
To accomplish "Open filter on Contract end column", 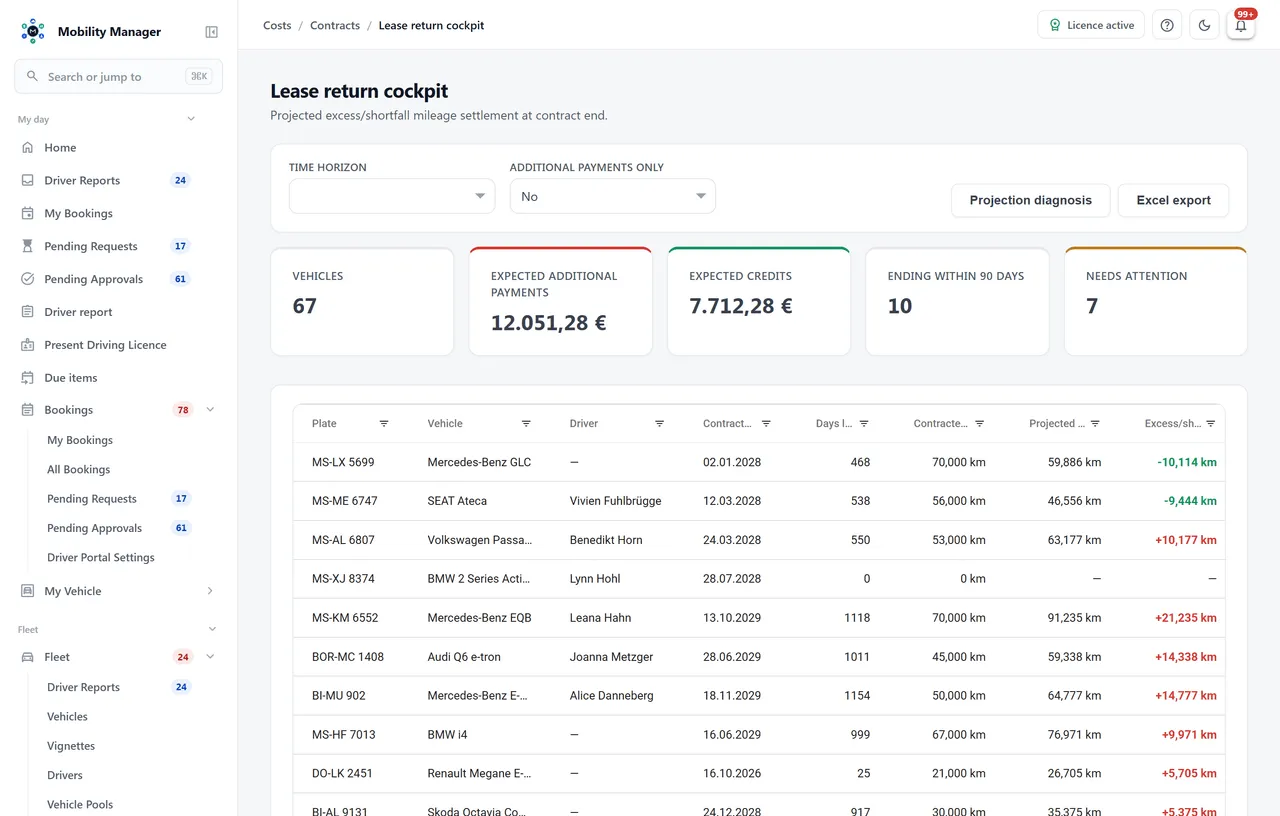I will [766, 424].
